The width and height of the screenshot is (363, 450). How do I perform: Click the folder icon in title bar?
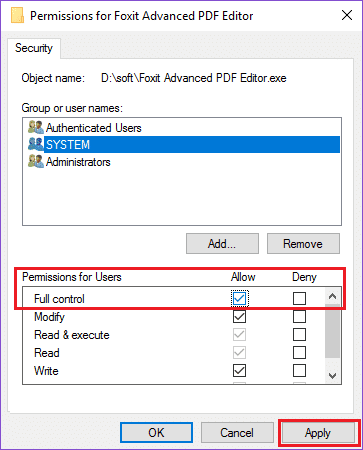[17, 15]
